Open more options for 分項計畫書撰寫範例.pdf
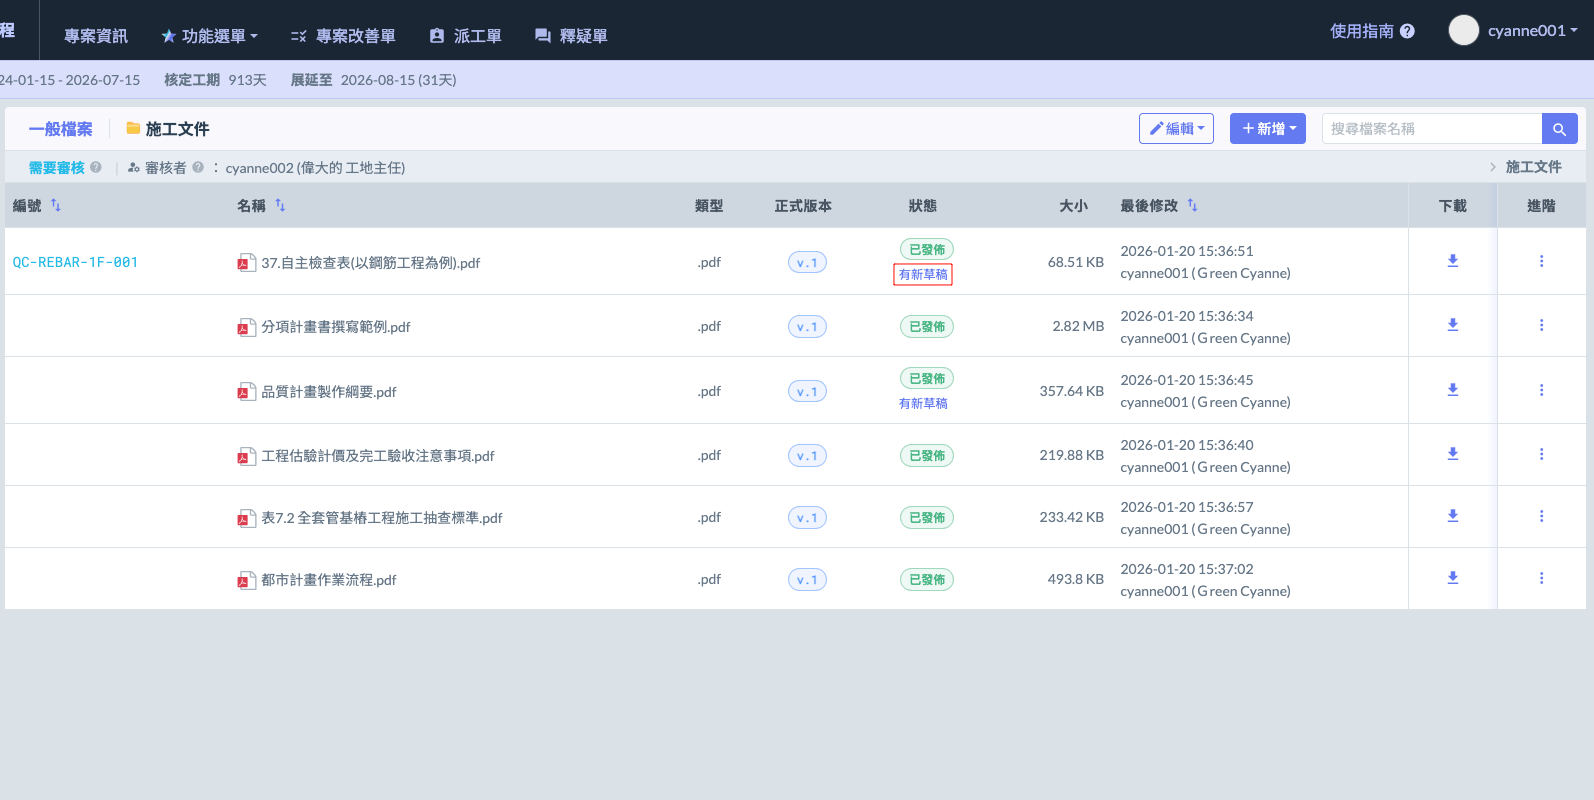The width and height of the screenshot is (1594, 800). coord(1541,325)
